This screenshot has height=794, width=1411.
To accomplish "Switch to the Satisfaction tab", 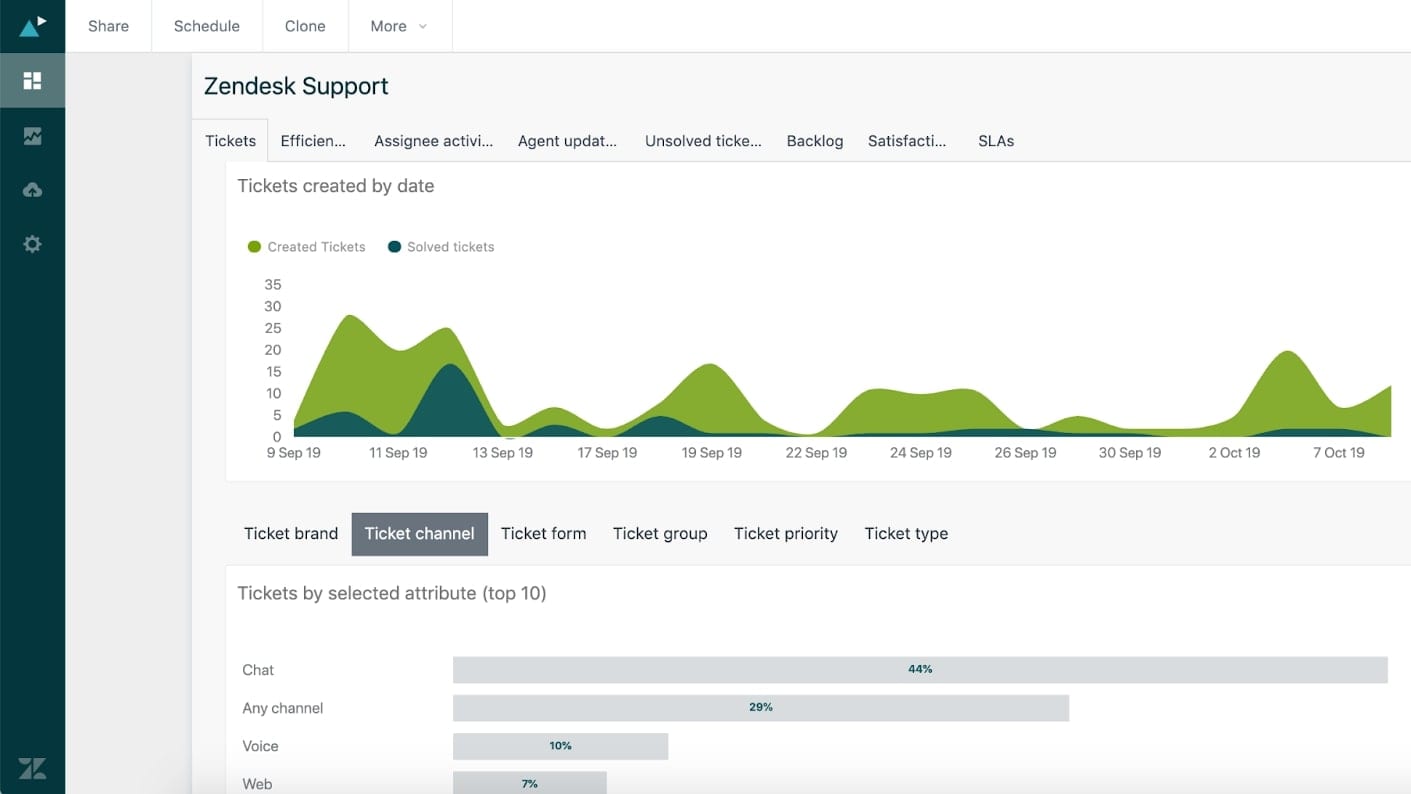I will 906,141.
